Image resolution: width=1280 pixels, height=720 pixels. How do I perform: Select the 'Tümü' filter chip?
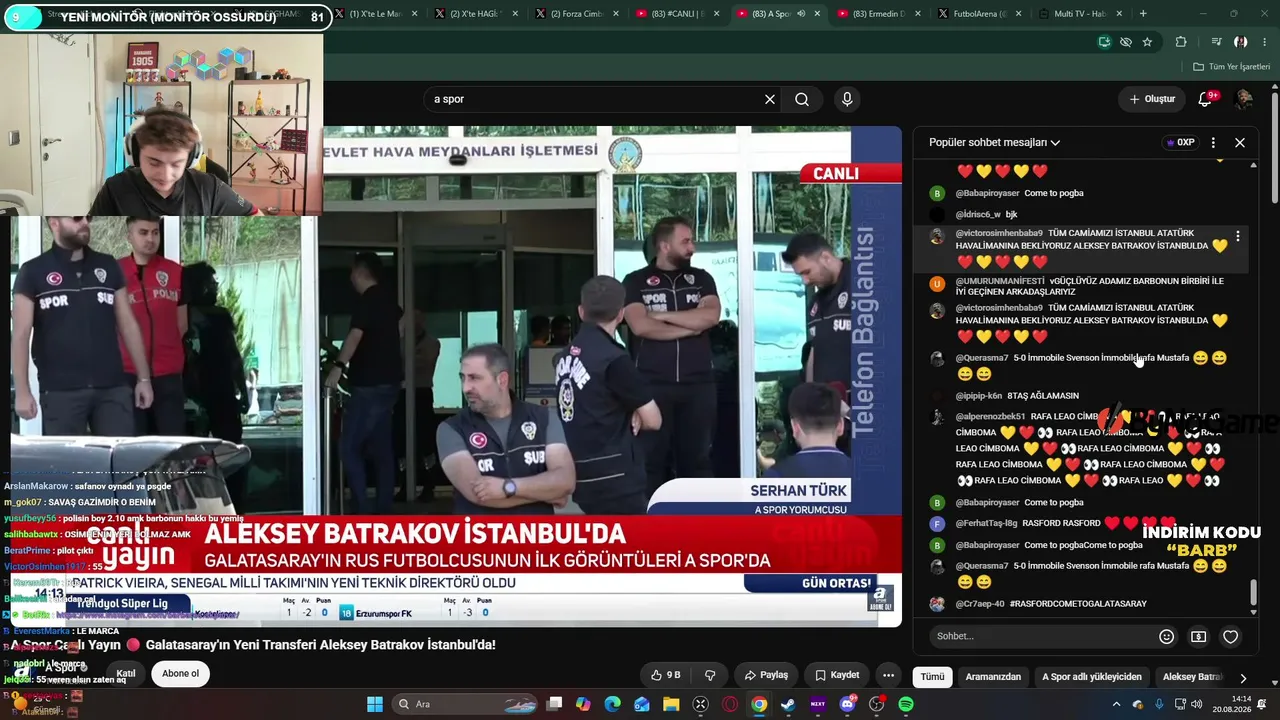coord(932,677)
